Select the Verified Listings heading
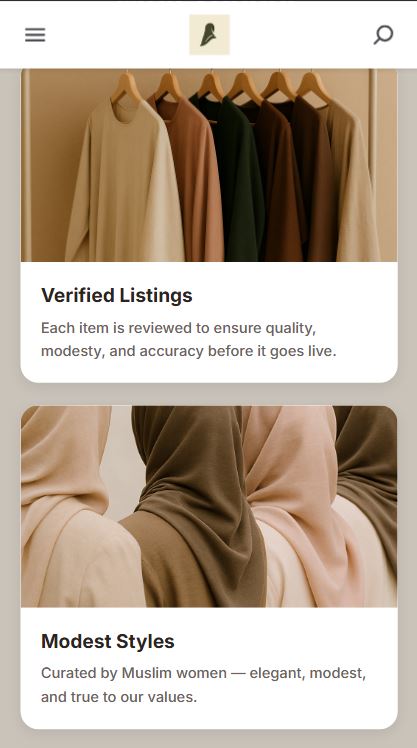The height and width of the screenshot is (748, 417). coord(117,295)
